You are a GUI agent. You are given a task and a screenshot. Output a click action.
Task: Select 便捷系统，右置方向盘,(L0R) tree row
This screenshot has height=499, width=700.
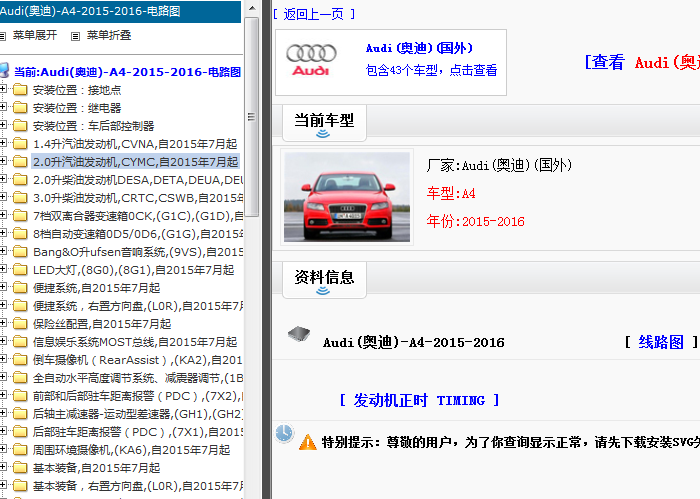click(x=138, y=306)
